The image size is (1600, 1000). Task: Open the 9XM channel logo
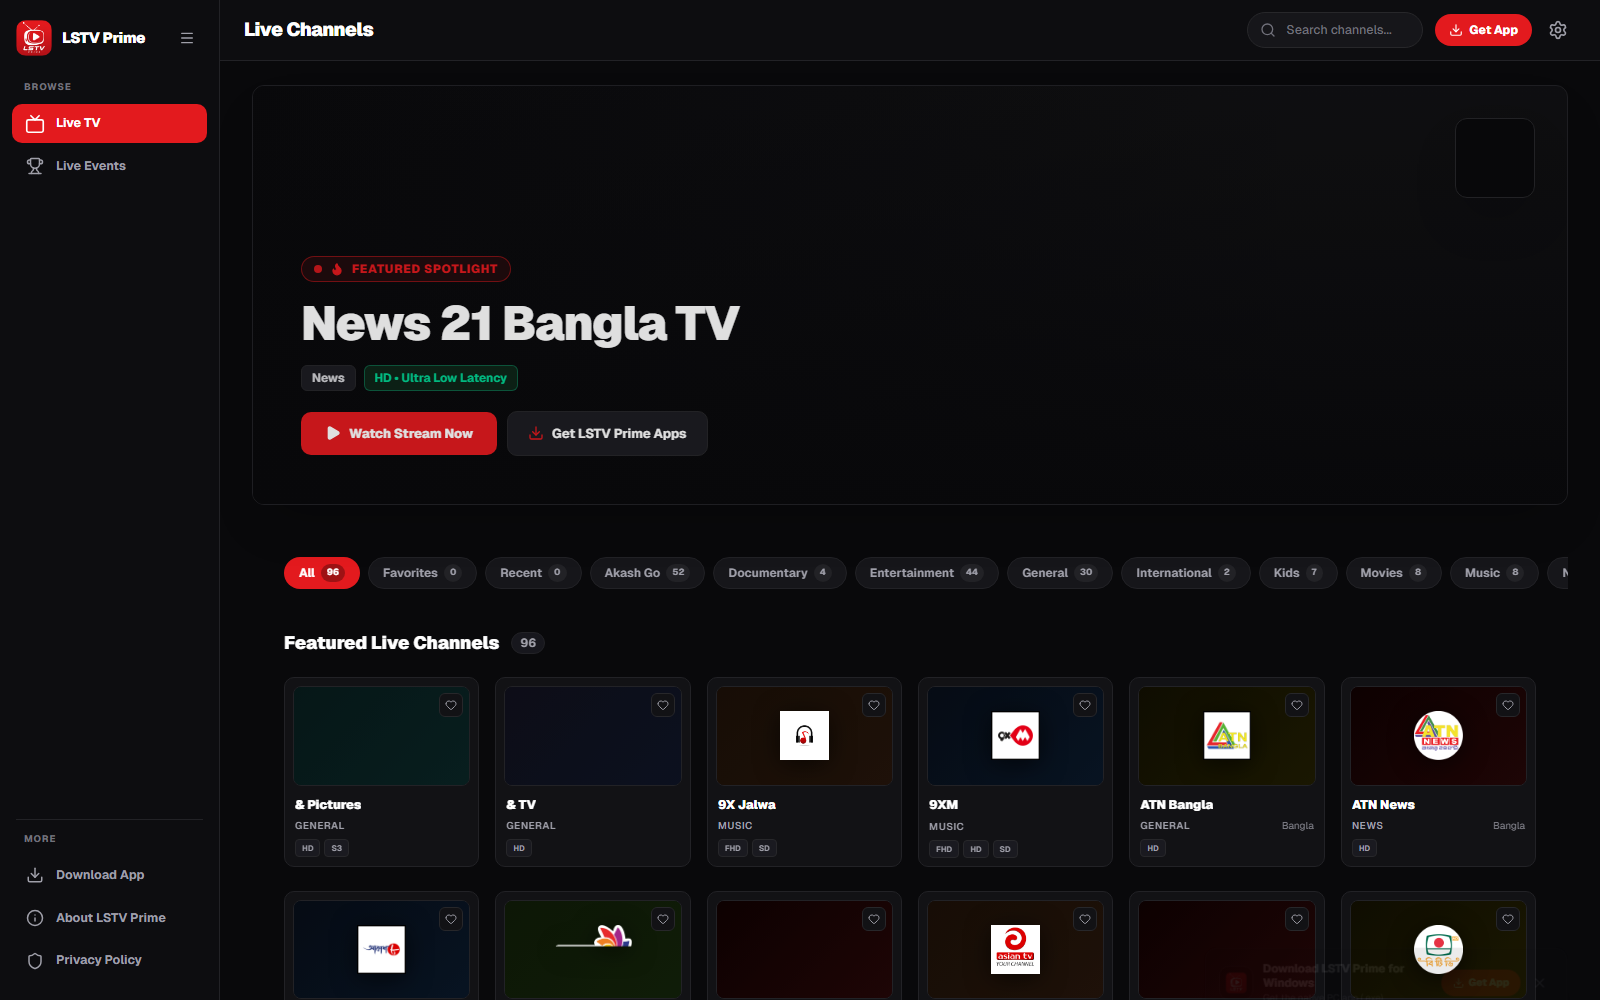(x=1015, y=736)
